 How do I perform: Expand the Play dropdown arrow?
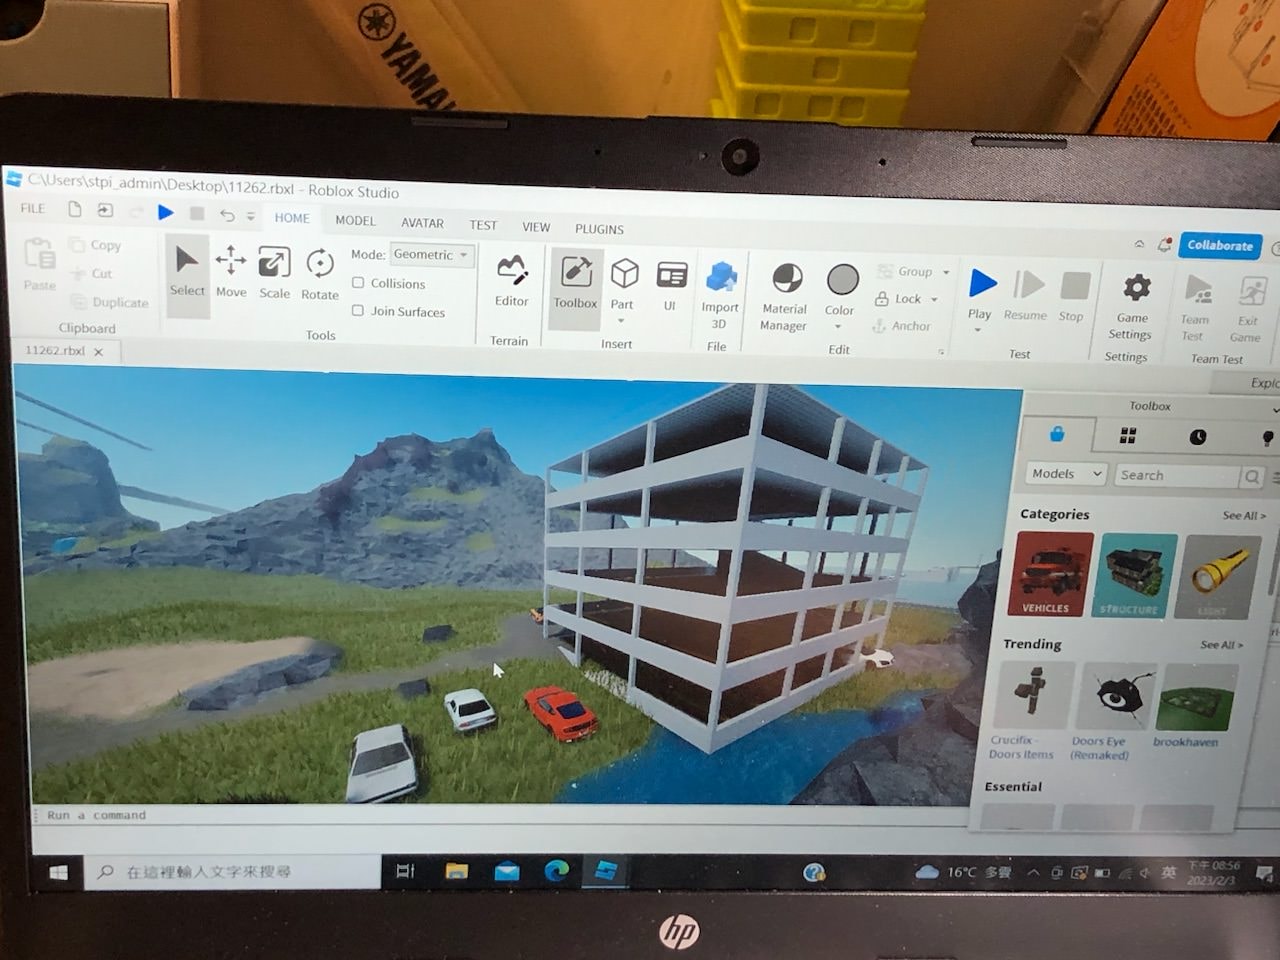978,330
